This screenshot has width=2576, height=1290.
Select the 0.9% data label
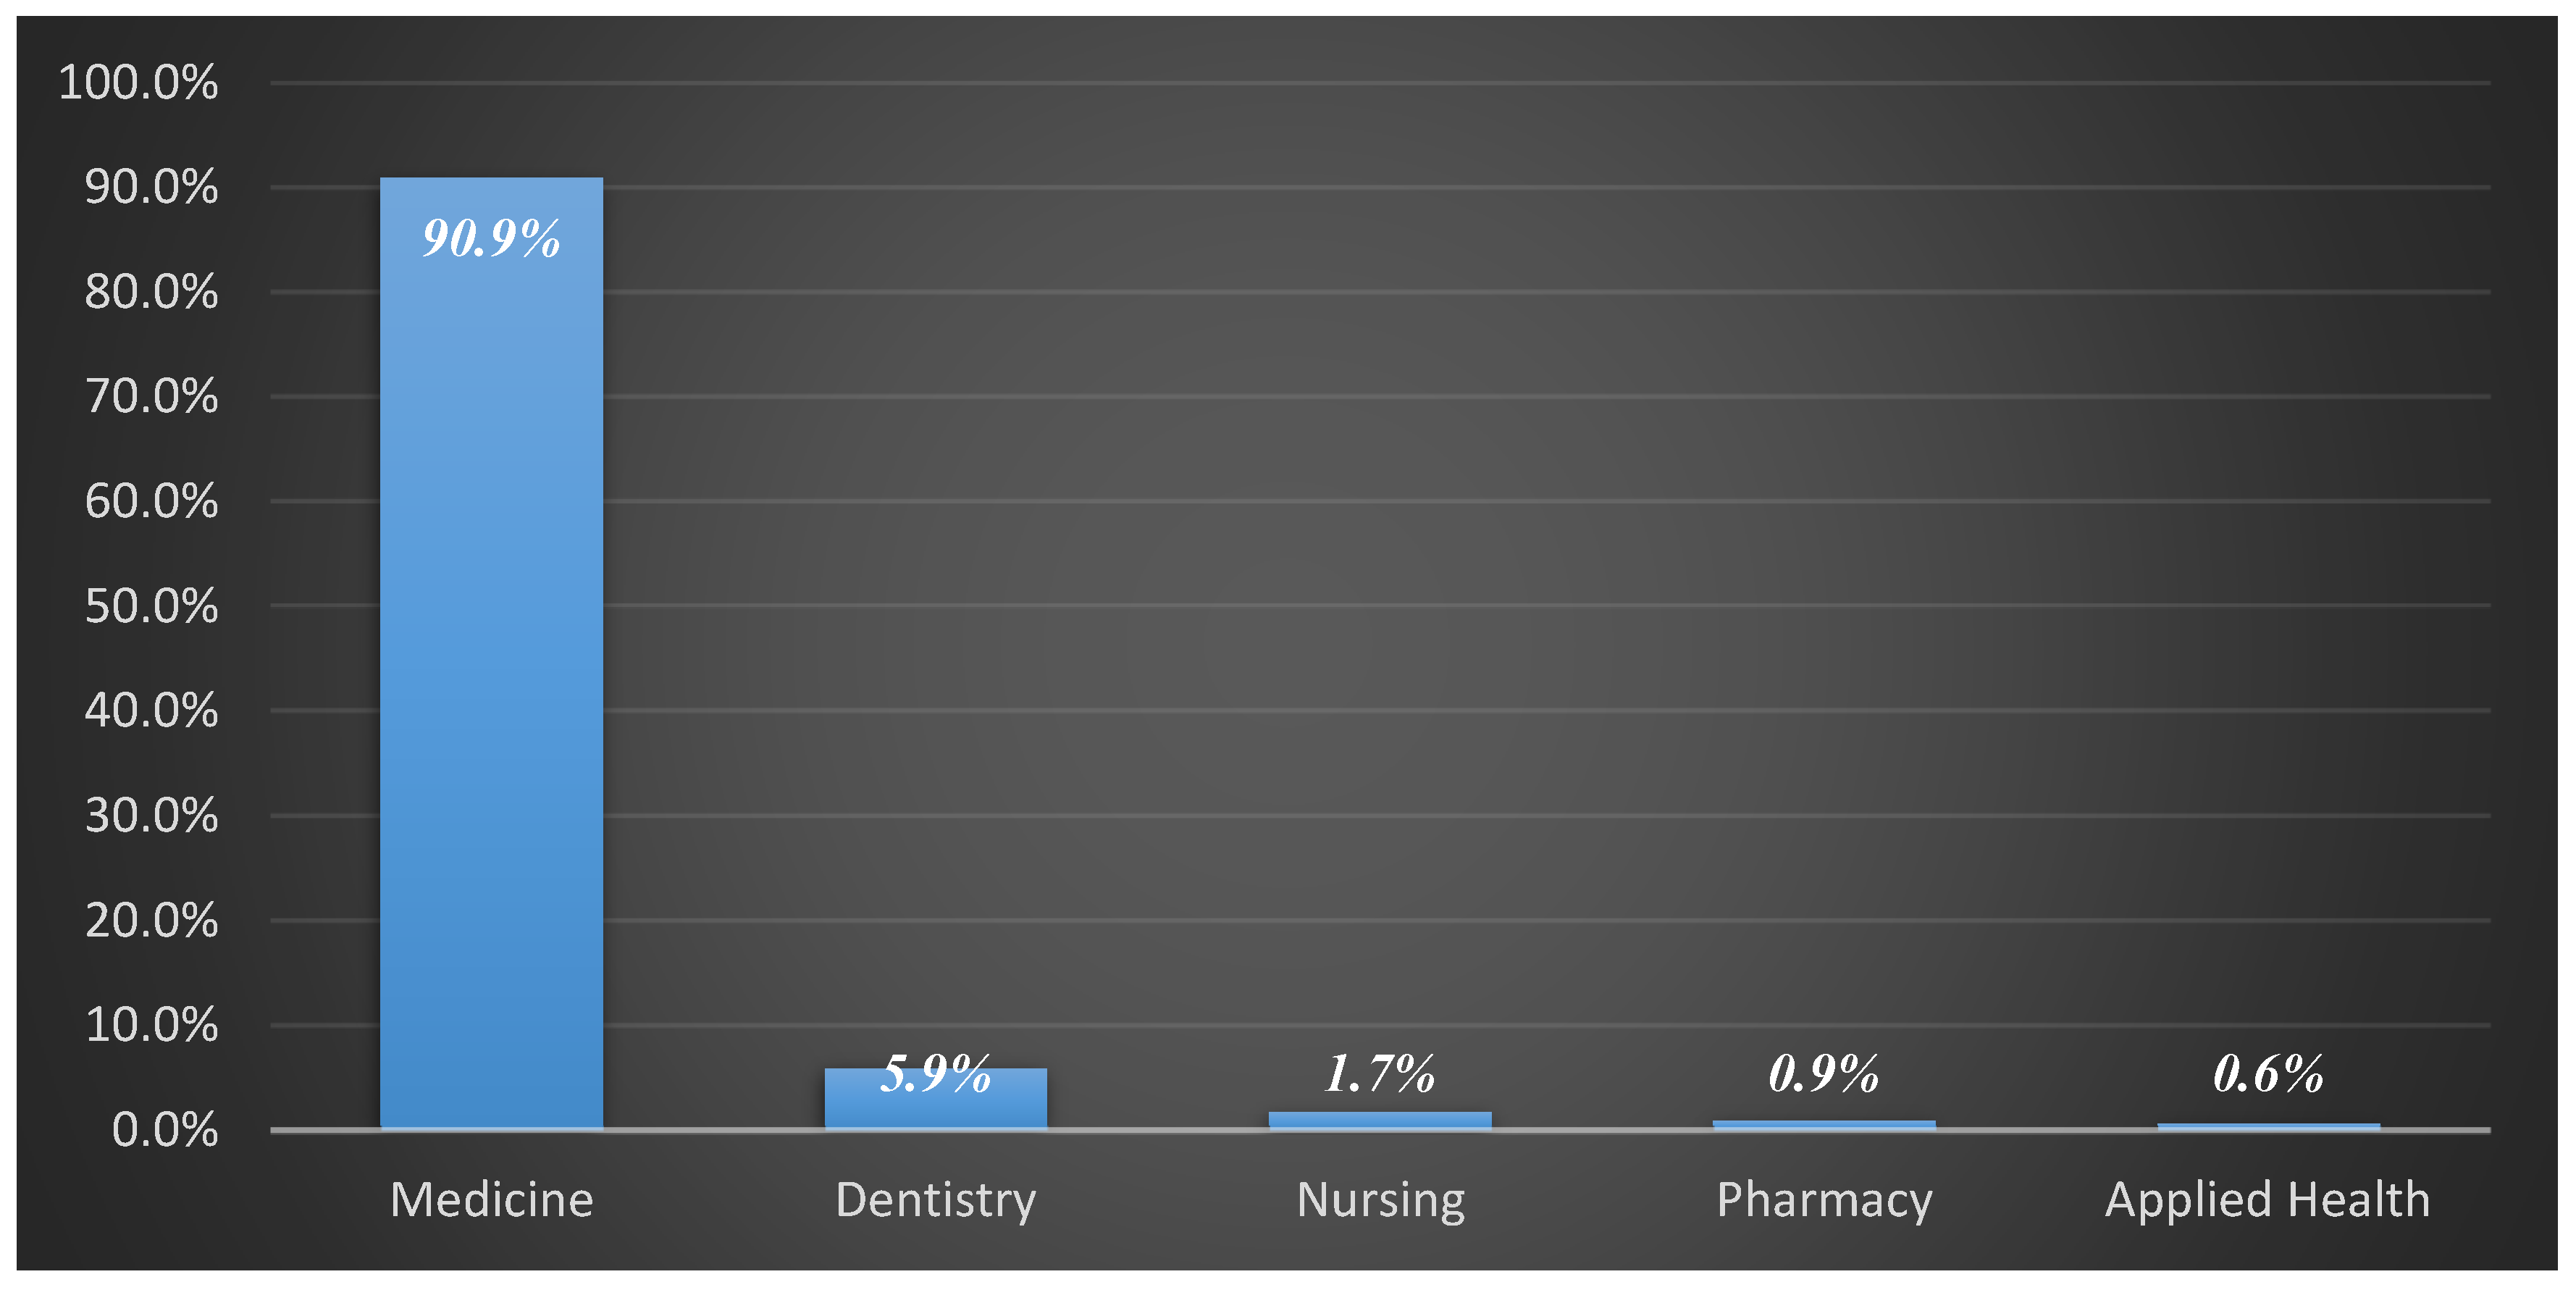coord(1823,1074)
